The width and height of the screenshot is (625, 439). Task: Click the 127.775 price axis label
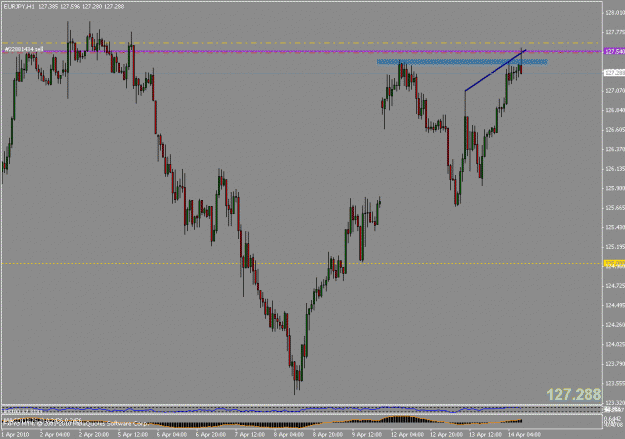[615, 32]
